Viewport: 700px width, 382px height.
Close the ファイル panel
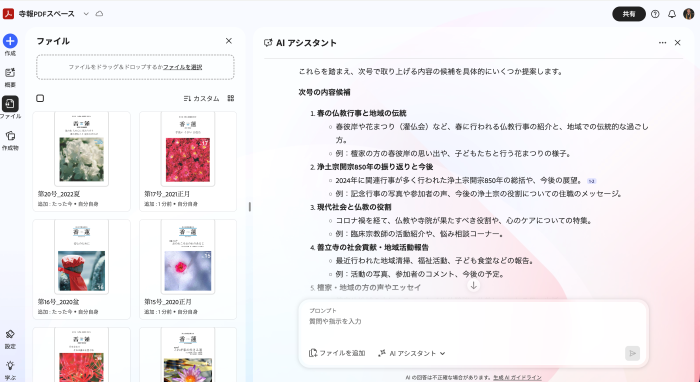pos(229,41)
